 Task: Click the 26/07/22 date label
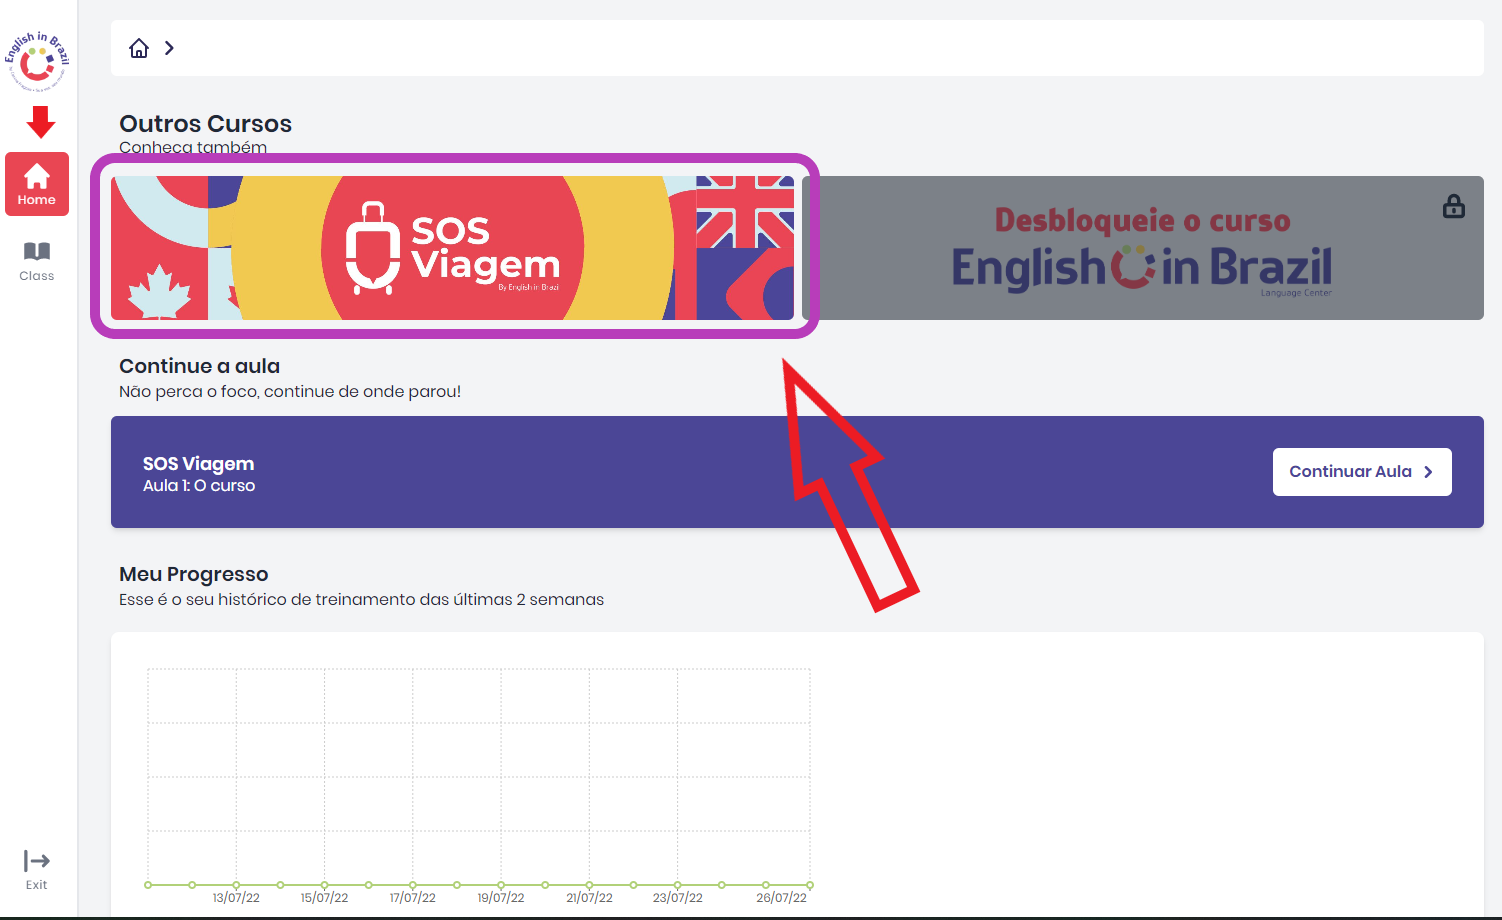coord(781,898)
